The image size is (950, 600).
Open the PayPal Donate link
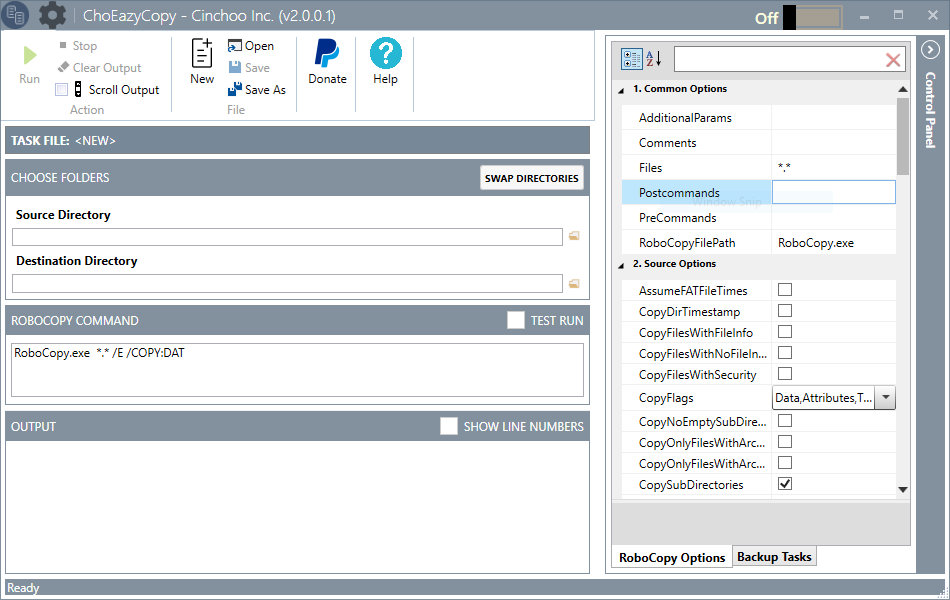[327, 61]
